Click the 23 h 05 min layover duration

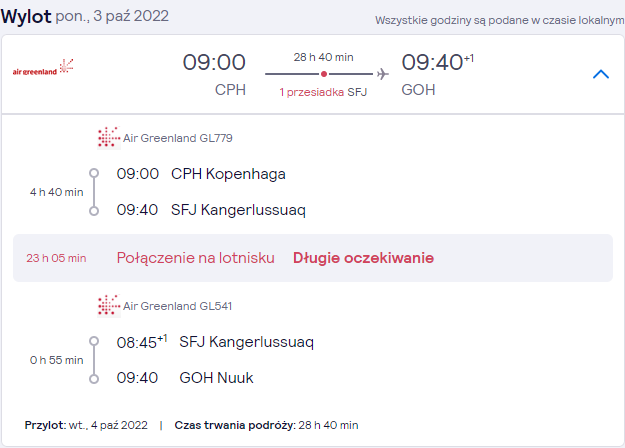pyautogui.click(x=56, y=258)
